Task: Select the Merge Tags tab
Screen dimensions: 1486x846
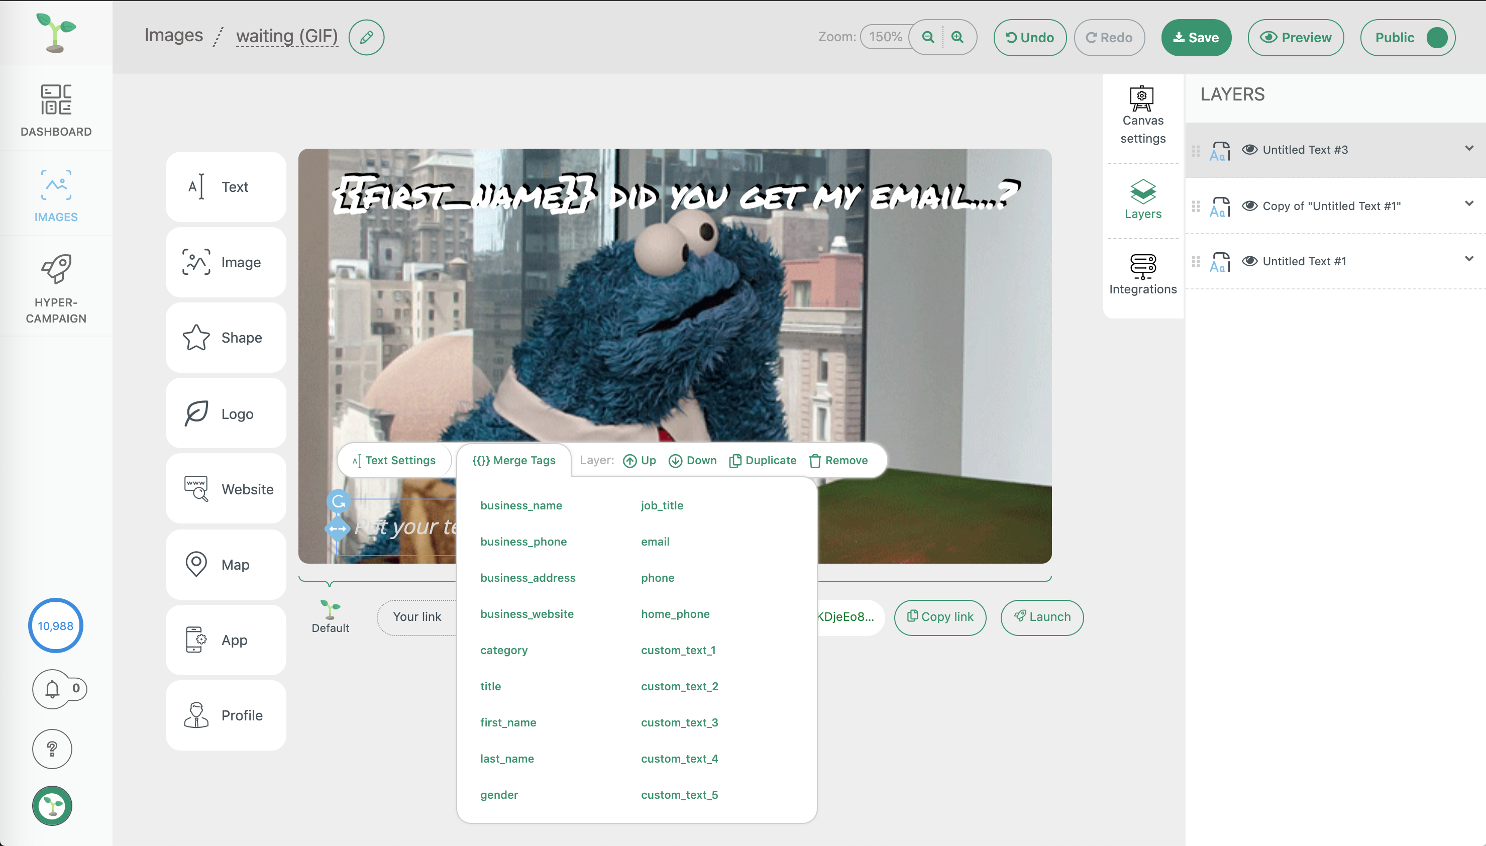Action: 513,460
